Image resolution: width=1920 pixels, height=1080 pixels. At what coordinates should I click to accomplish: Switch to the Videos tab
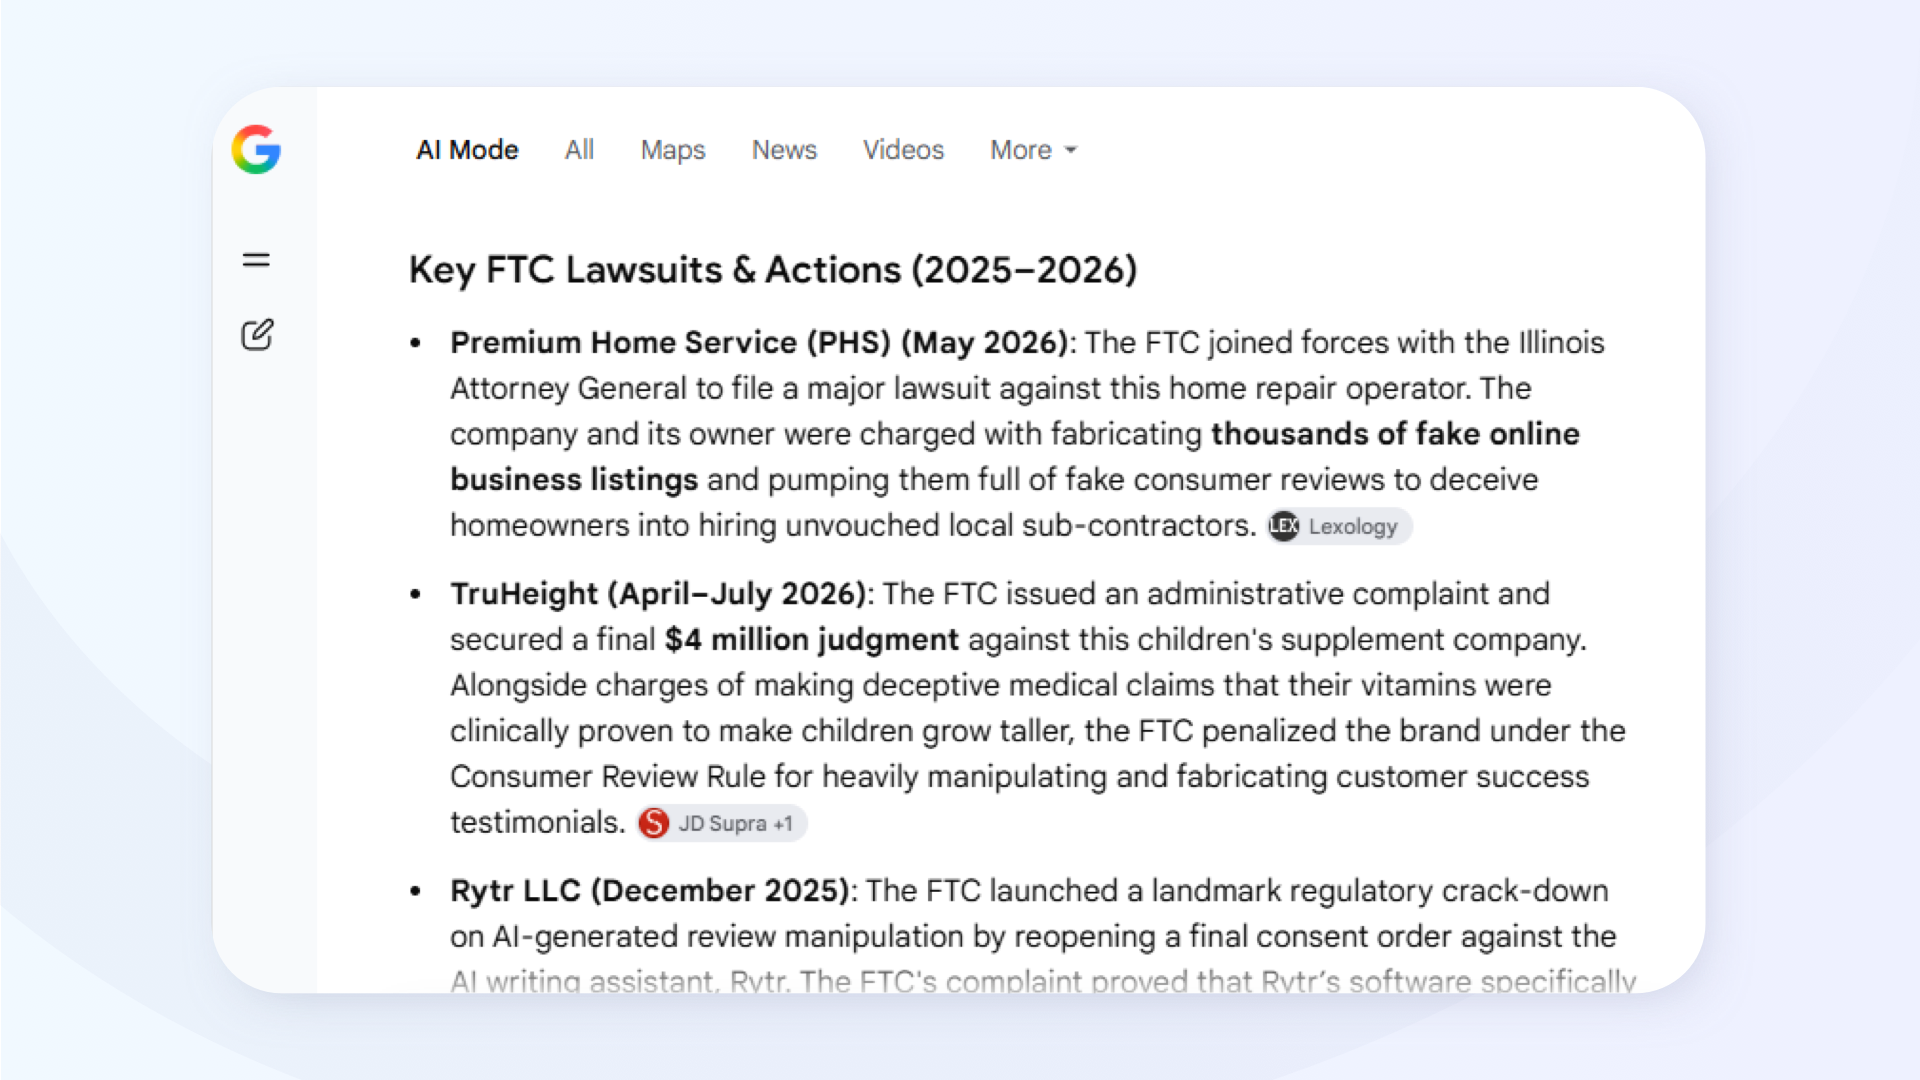[903, 150]
